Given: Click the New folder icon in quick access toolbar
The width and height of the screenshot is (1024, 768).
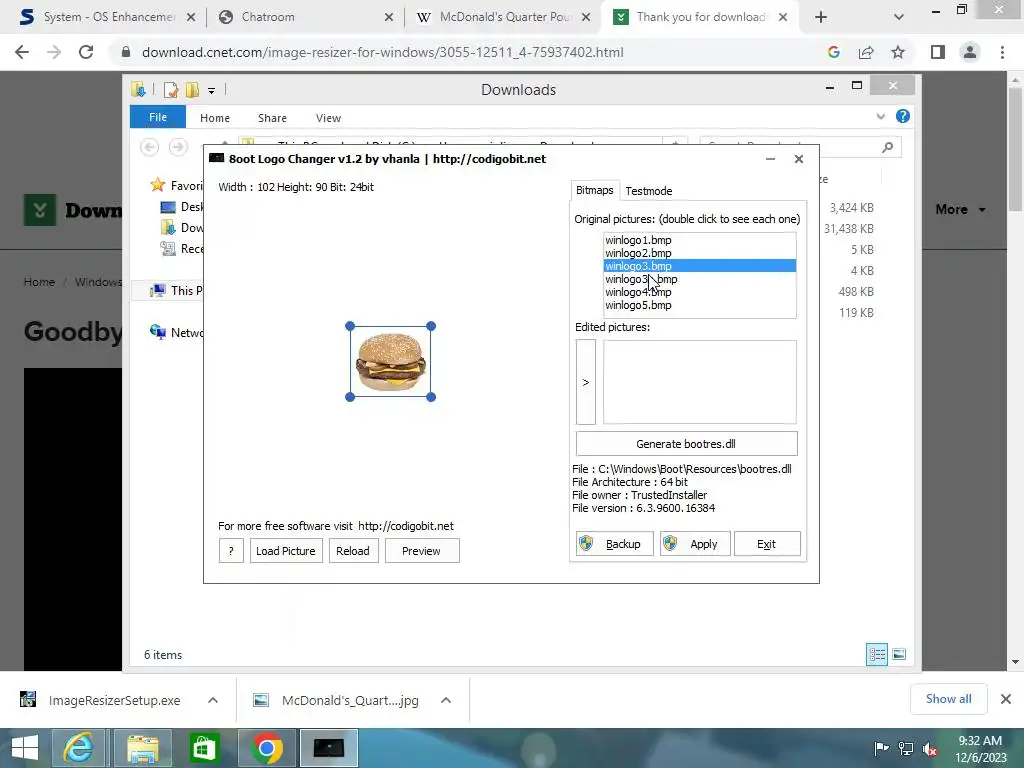Looking at the screenshot, I should pyautogui.click(x=192, y=90).
